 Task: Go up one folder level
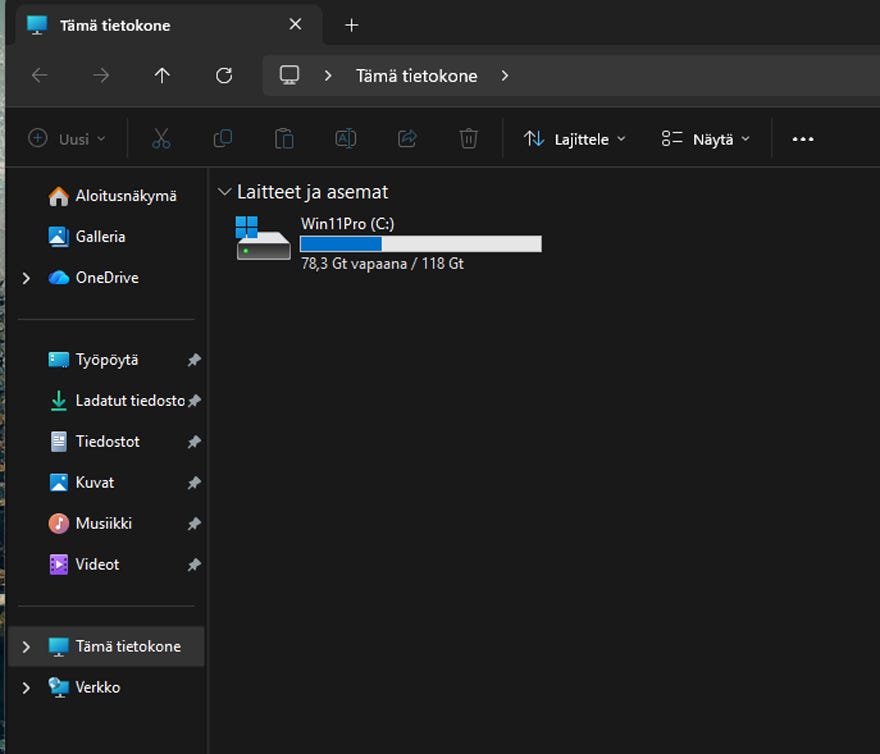162,76
